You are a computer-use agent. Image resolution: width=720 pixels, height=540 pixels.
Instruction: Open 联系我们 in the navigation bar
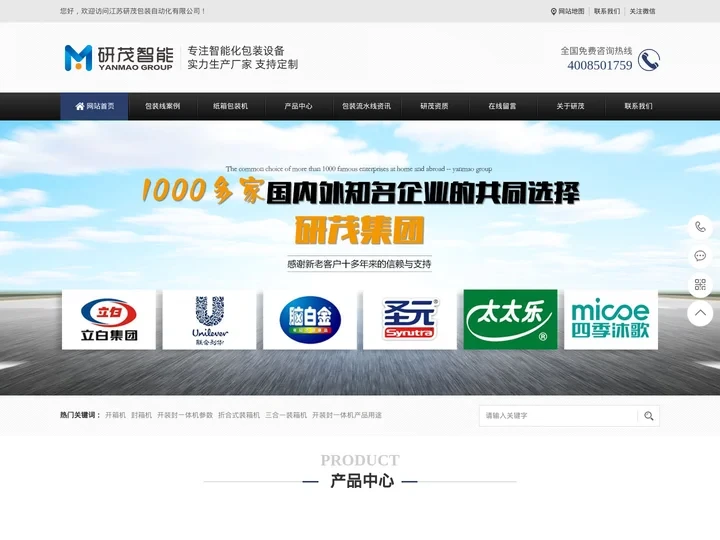638,106
